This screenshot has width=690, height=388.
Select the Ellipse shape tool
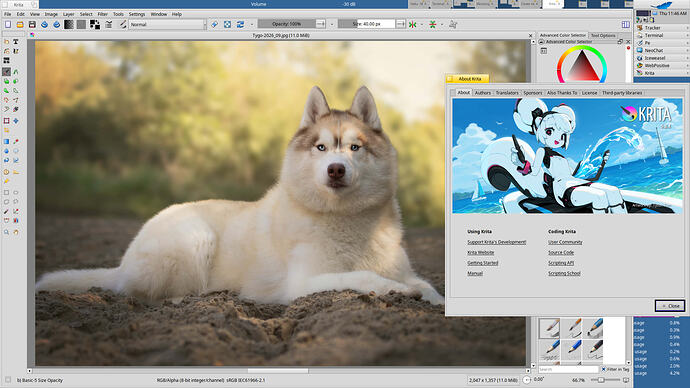(16, 81)
